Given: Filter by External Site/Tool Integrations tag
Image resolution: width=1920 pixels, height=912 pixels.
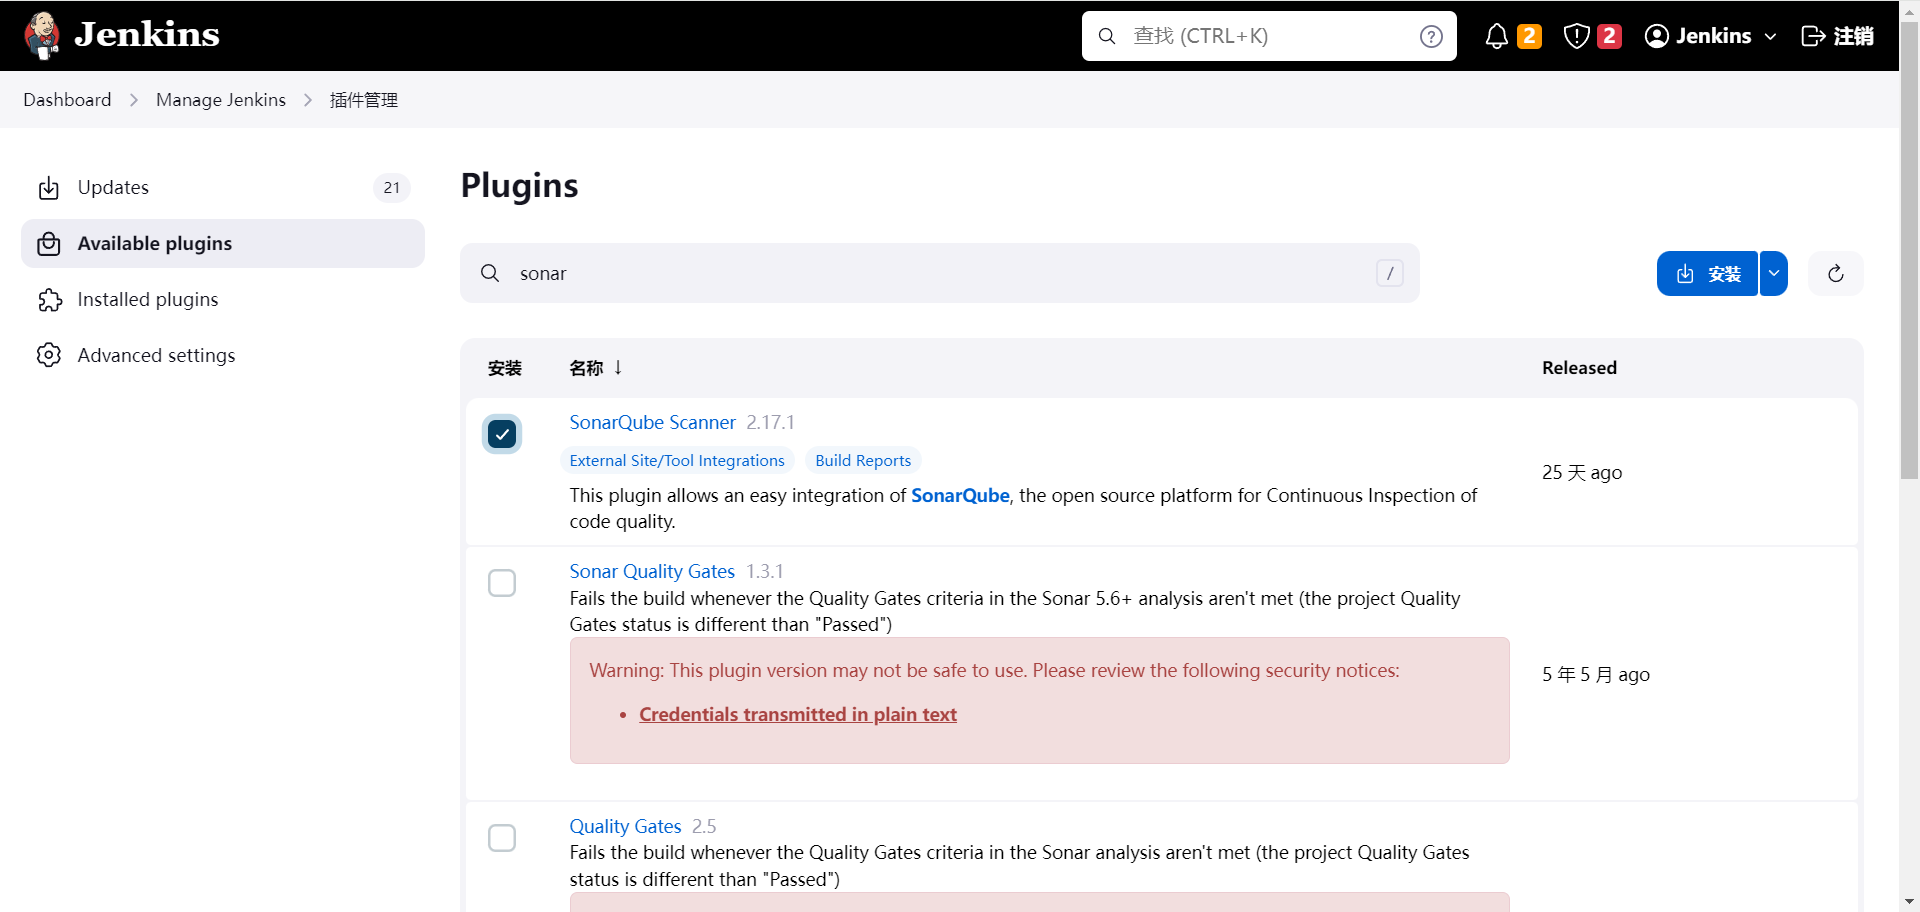Looking at the screenshot, I should (677, 461).
